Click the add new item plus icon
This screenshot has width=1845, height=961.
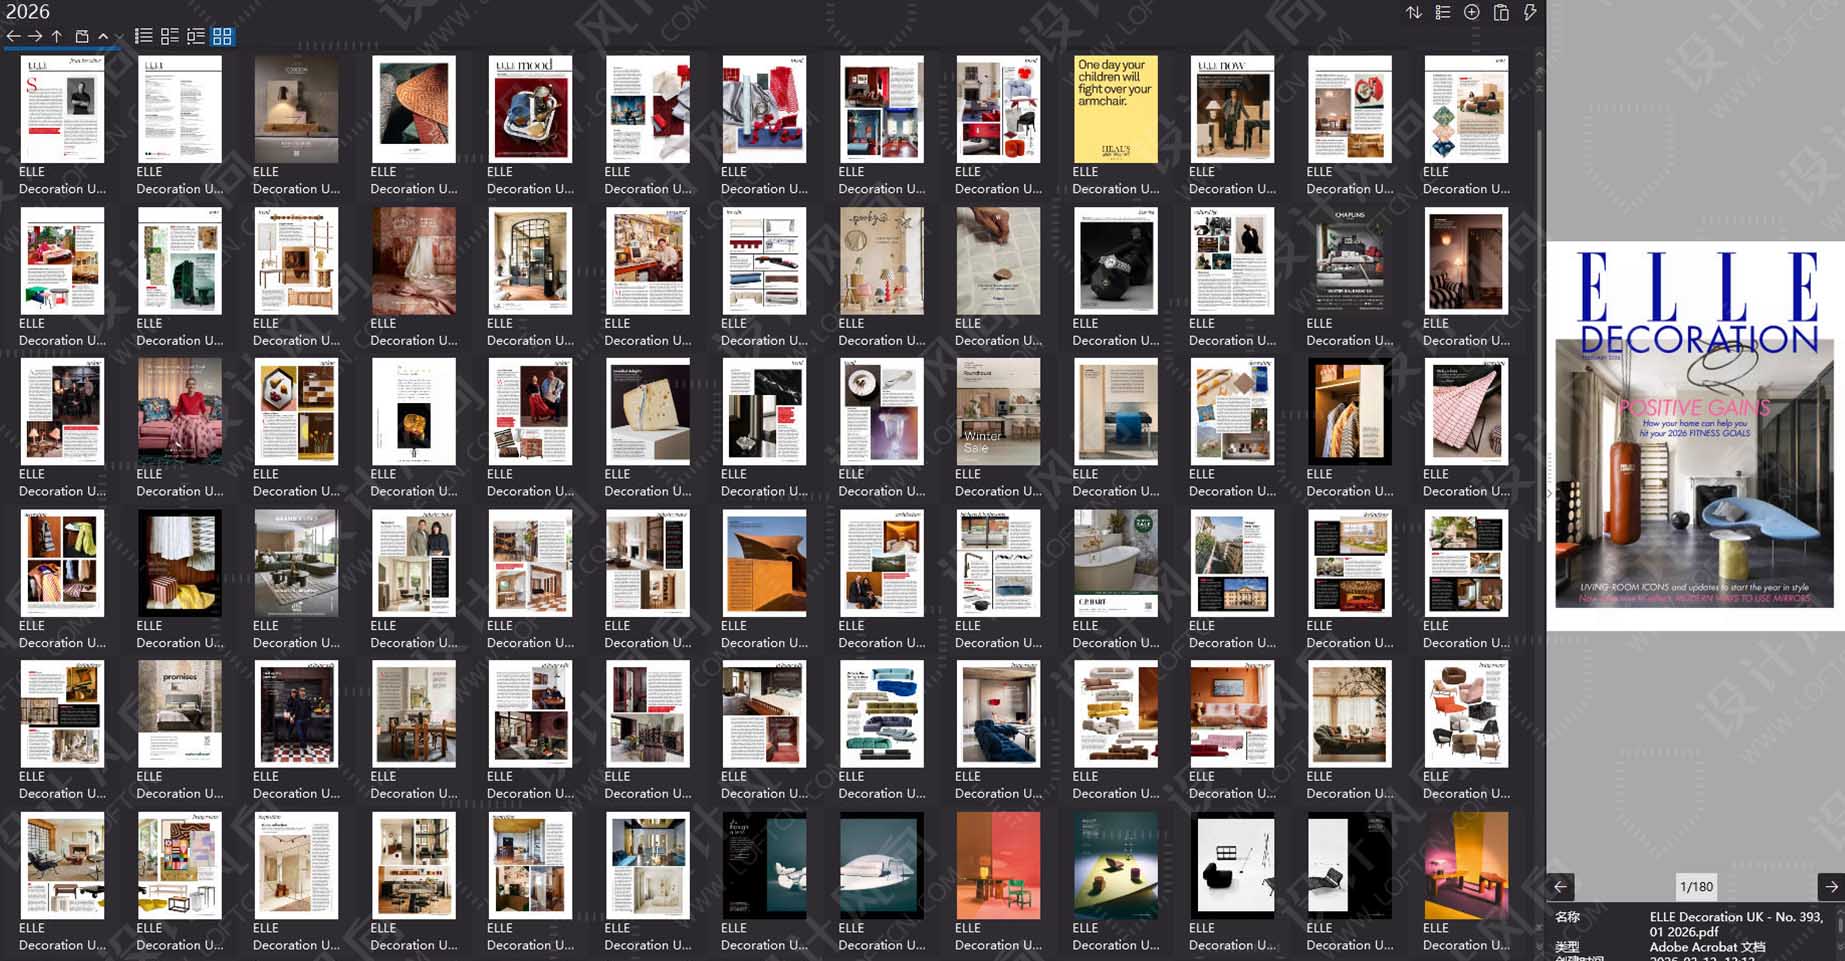click(x=1471, y=12)
